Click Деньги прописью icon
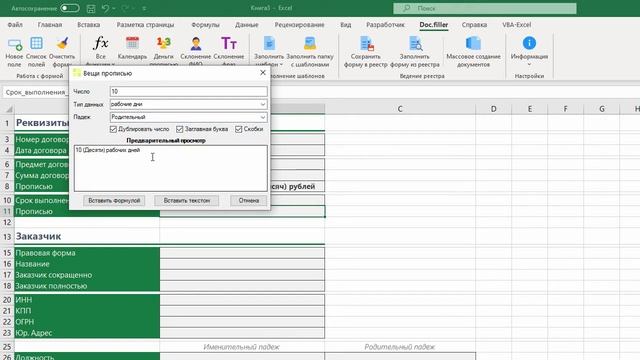 click(x=164, y=43)
